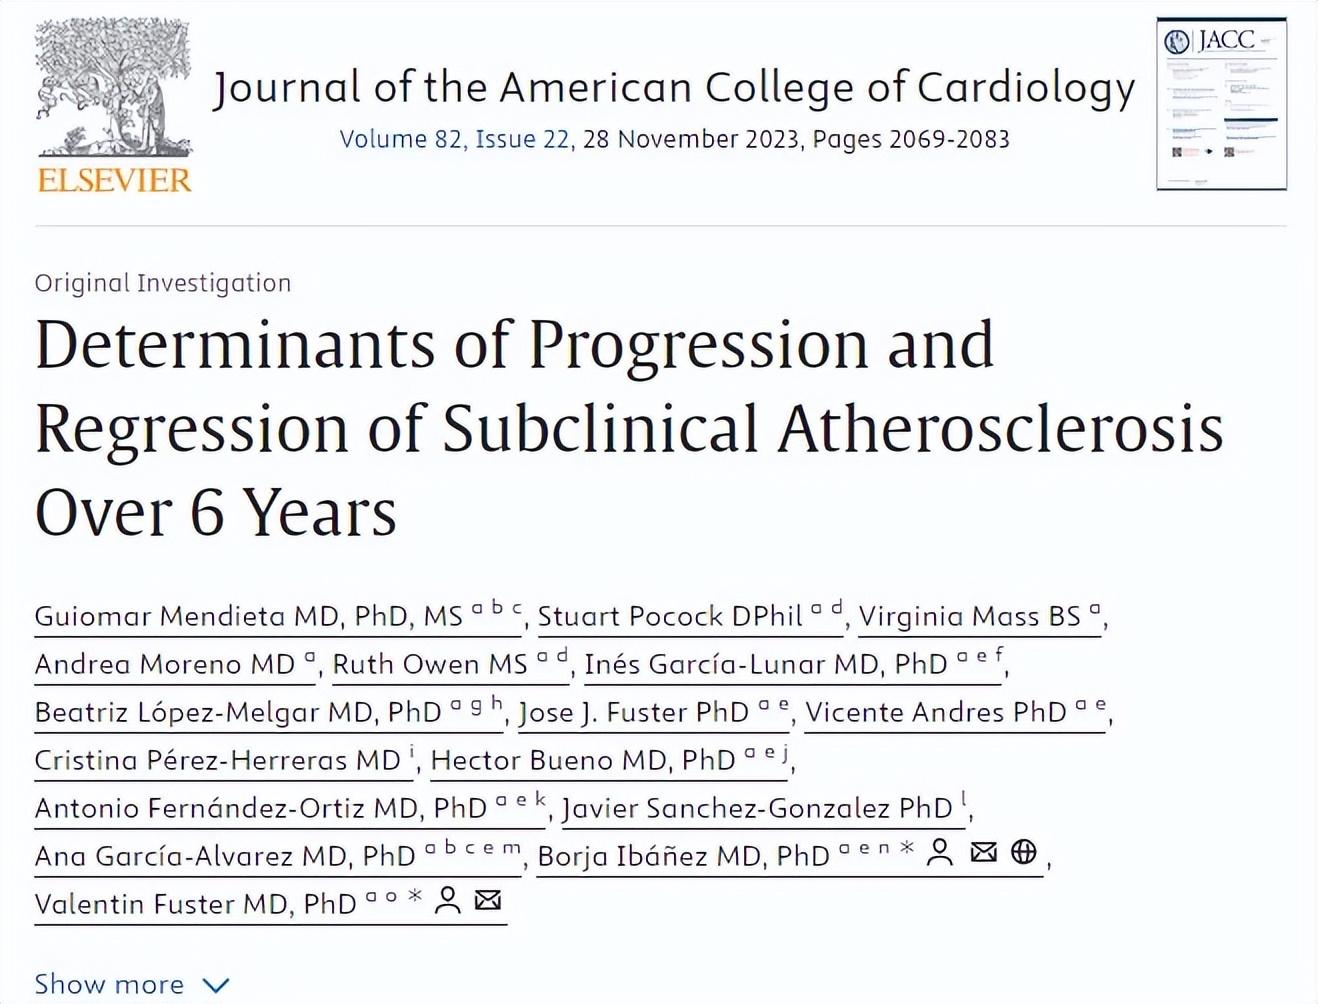Select author Virginia Mass BS

pyautogui.click(x=969, y=616)
